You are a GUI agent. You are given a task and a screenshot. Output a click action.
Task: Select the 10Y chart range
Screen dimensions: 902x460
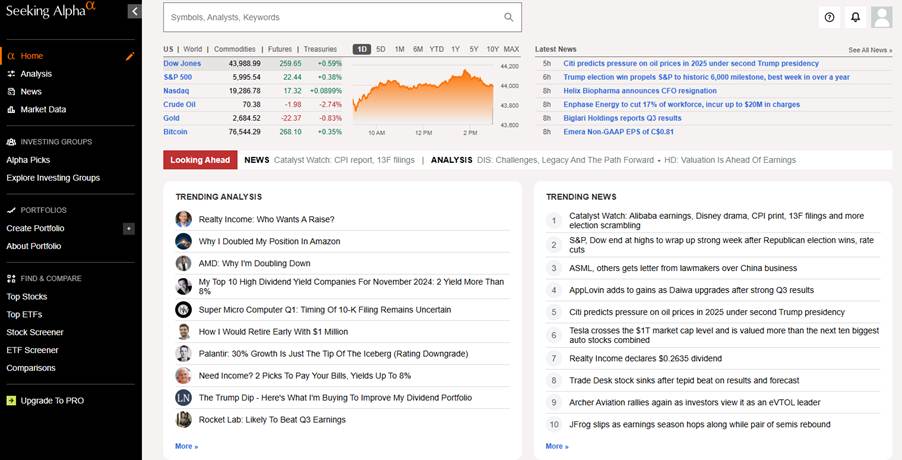pos(492,49)
